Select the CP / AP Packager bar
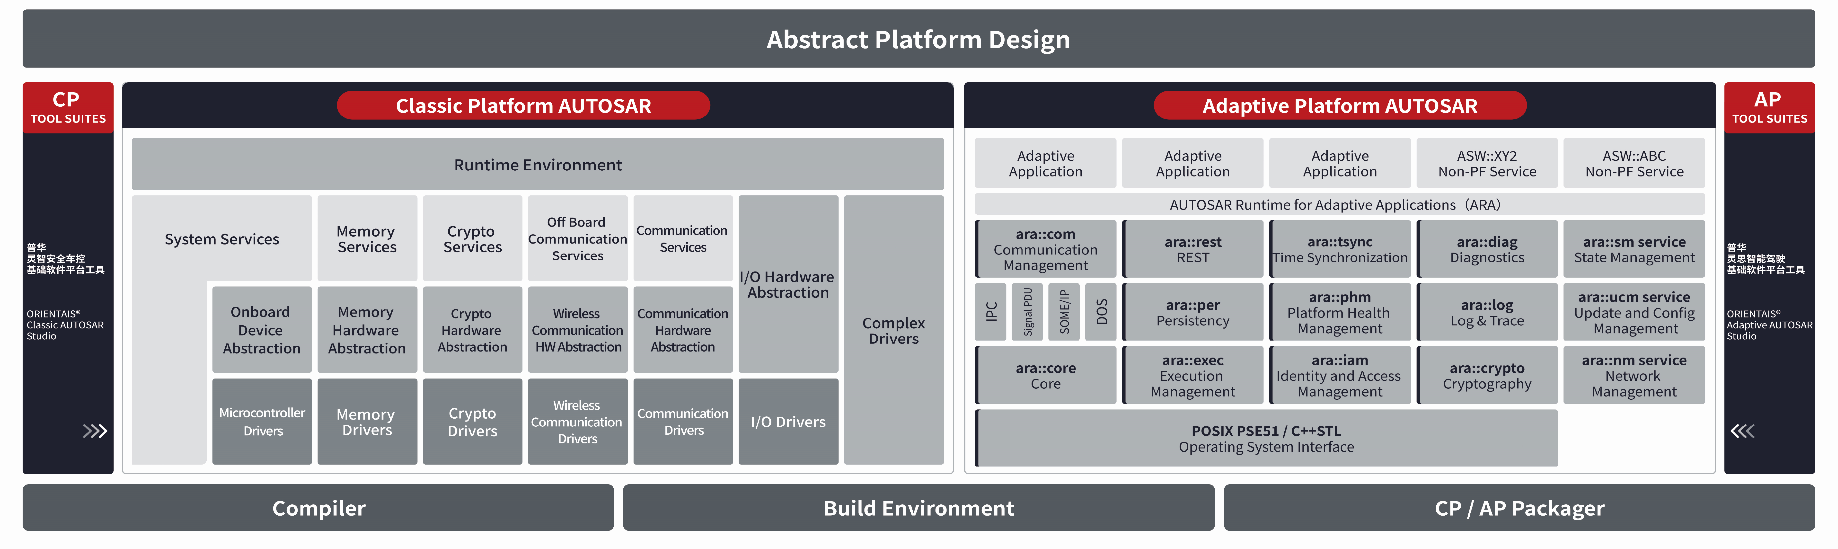This screenshot has width=1838, height=549. (1518, 508)
